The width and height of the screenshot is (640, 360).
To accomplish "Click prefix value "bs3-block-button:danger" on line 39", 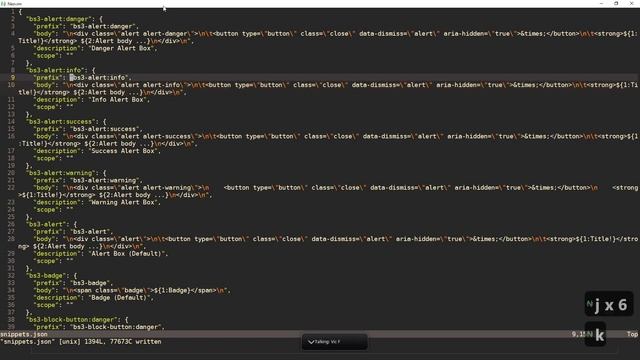I will point(117,327).
